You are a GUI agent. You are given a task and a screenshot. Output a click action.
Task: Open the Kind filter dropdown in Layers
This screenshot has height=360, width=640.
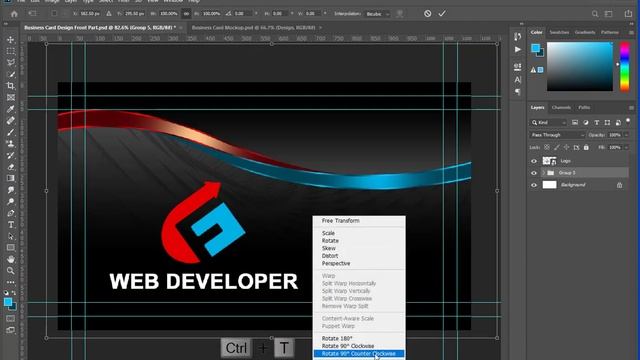coord(549,122)
